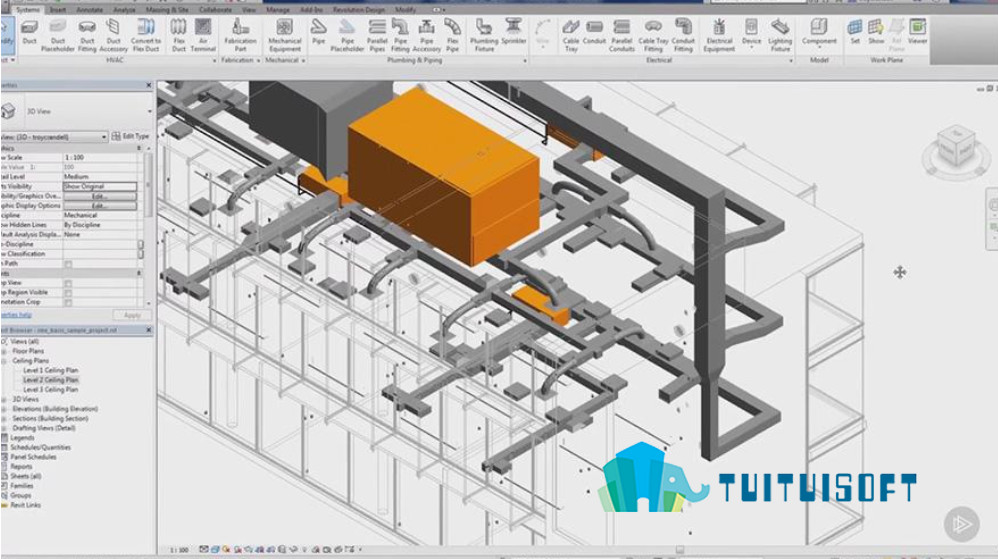Choose the Parallel Conduits tool
Viewport: 998px width, 559px height.
pyautogui.click(x=621, y=35)
